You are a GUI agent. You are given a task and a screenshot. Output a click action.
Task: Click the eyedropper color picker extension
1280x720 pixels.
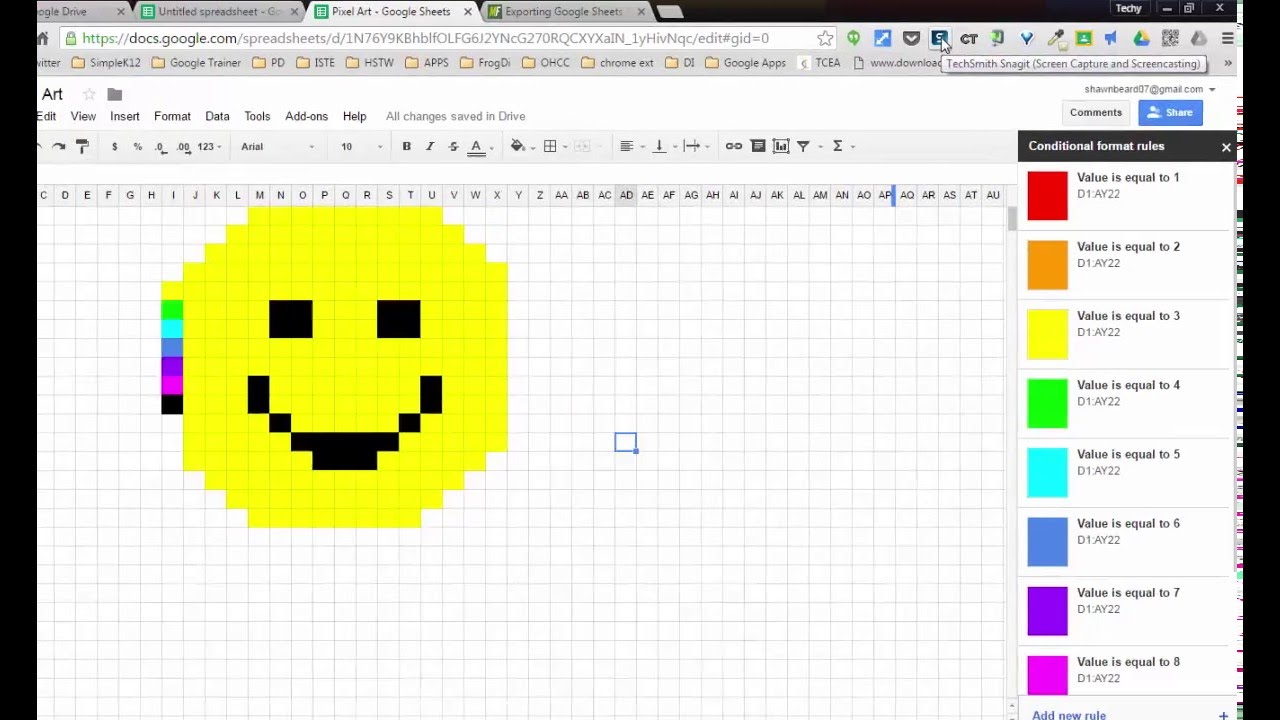point(1055,38)
